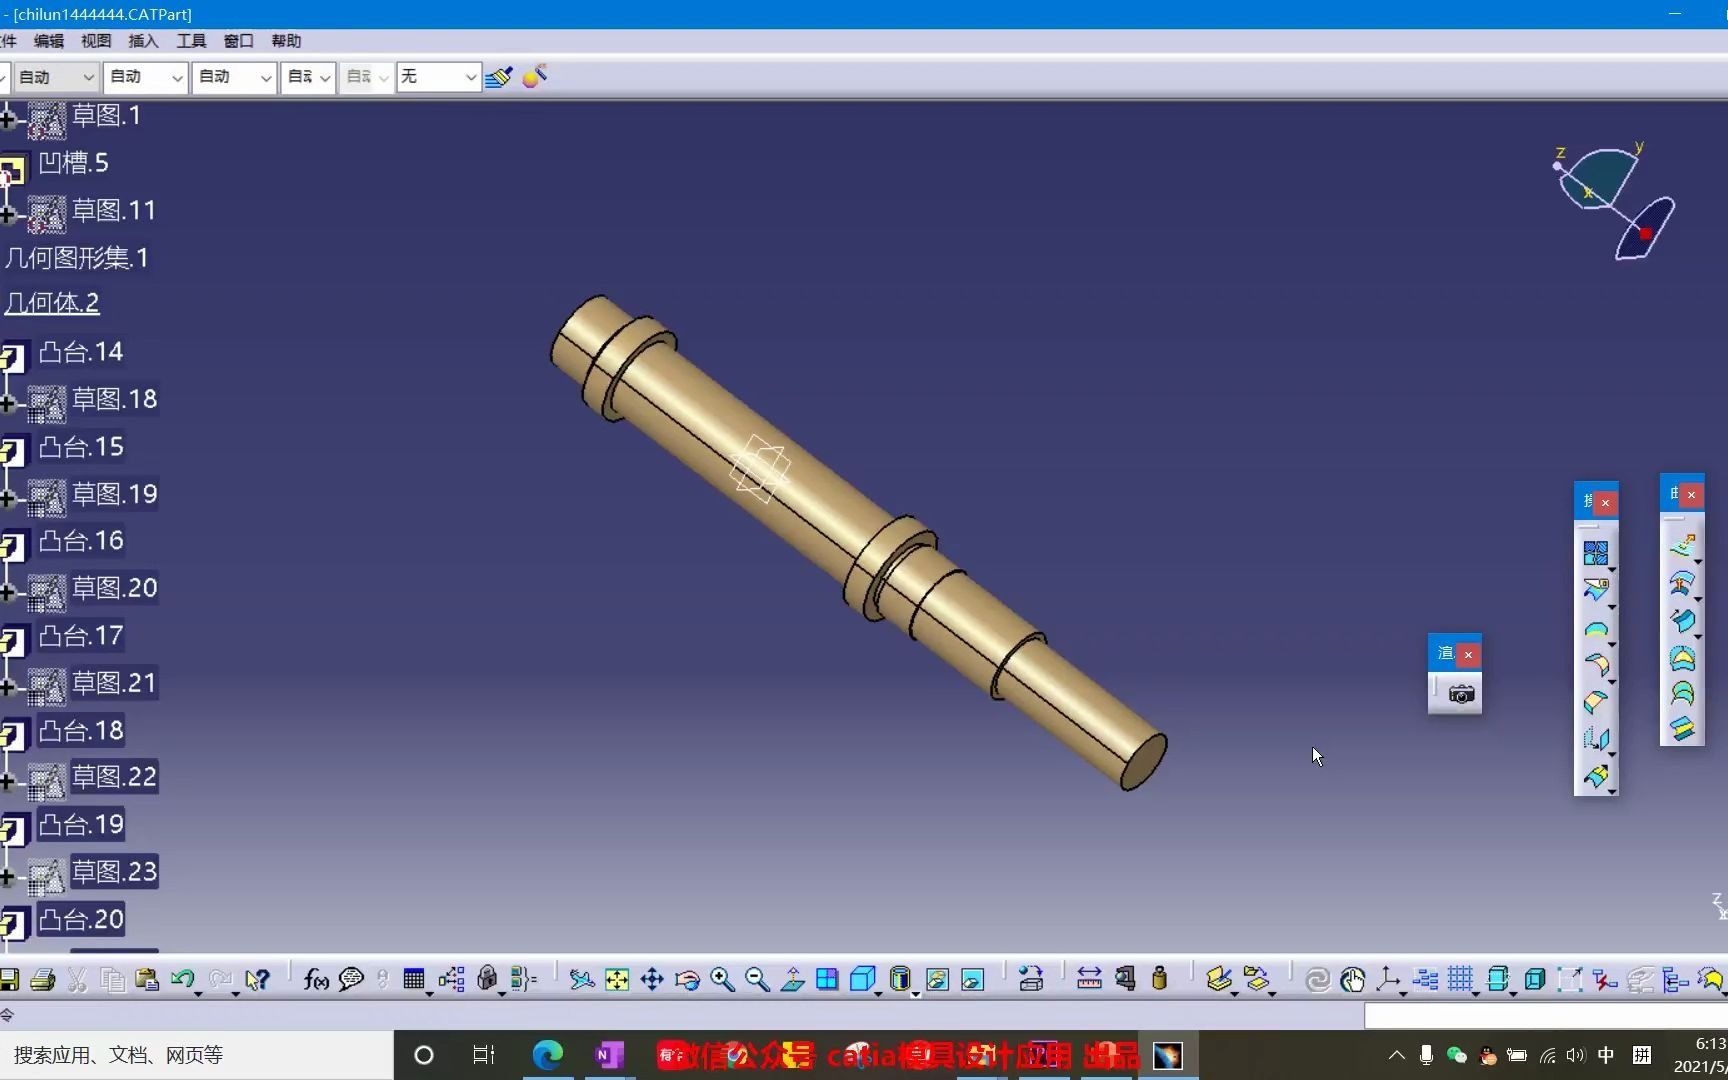Click the capture camera icon in floating toolbar
The width and height of the screenshot is (1728, 1080).
1461,694
